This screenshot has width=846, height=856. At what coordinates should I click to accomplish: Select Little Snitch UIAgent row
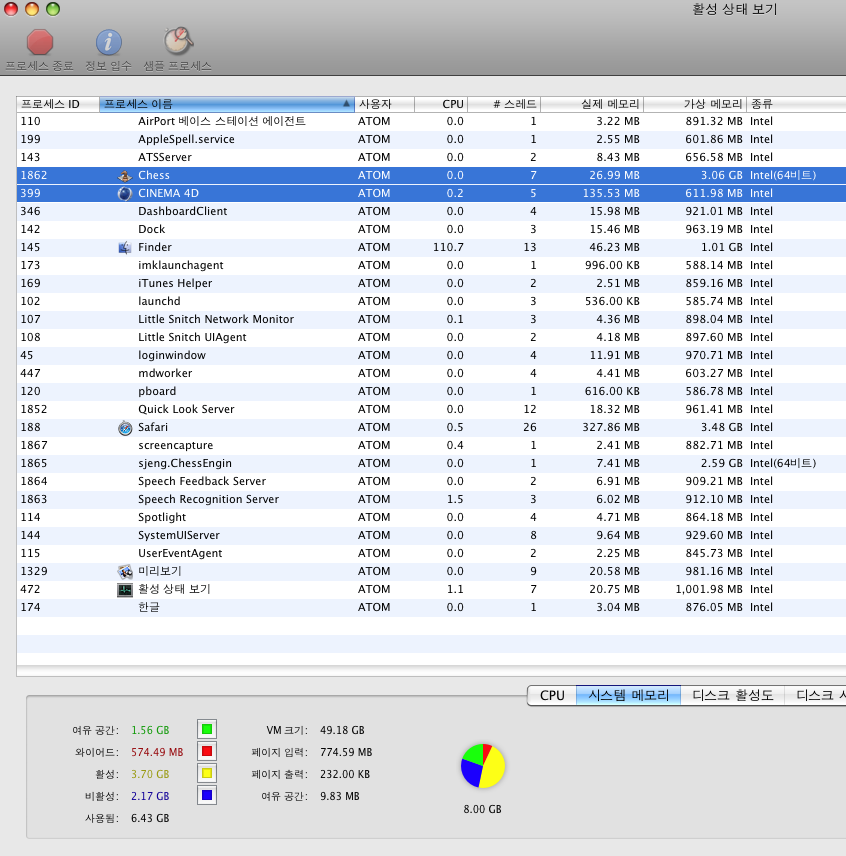[x=431, y=337]
